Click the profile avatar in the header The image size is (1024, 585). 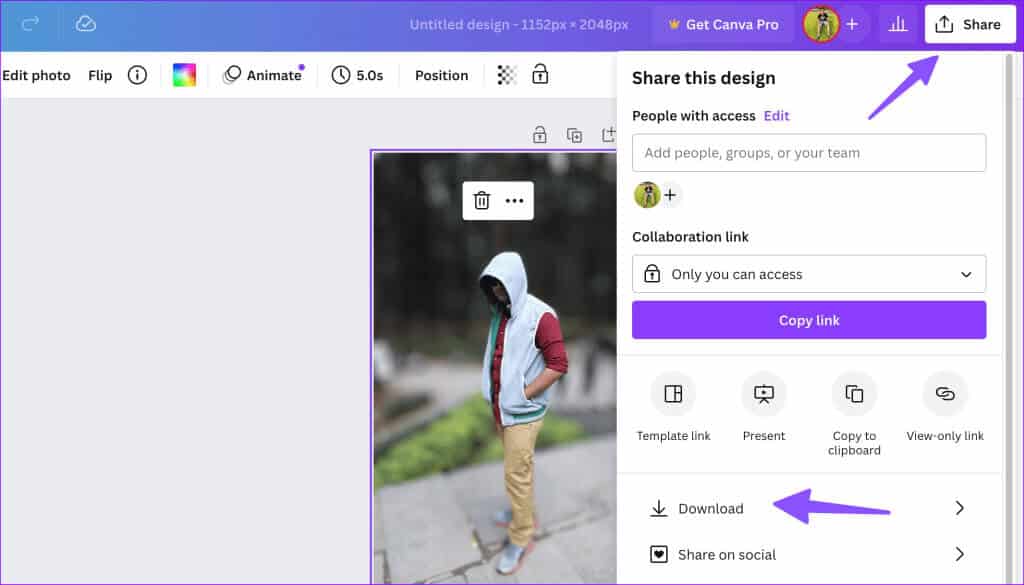tap(821, 24)
